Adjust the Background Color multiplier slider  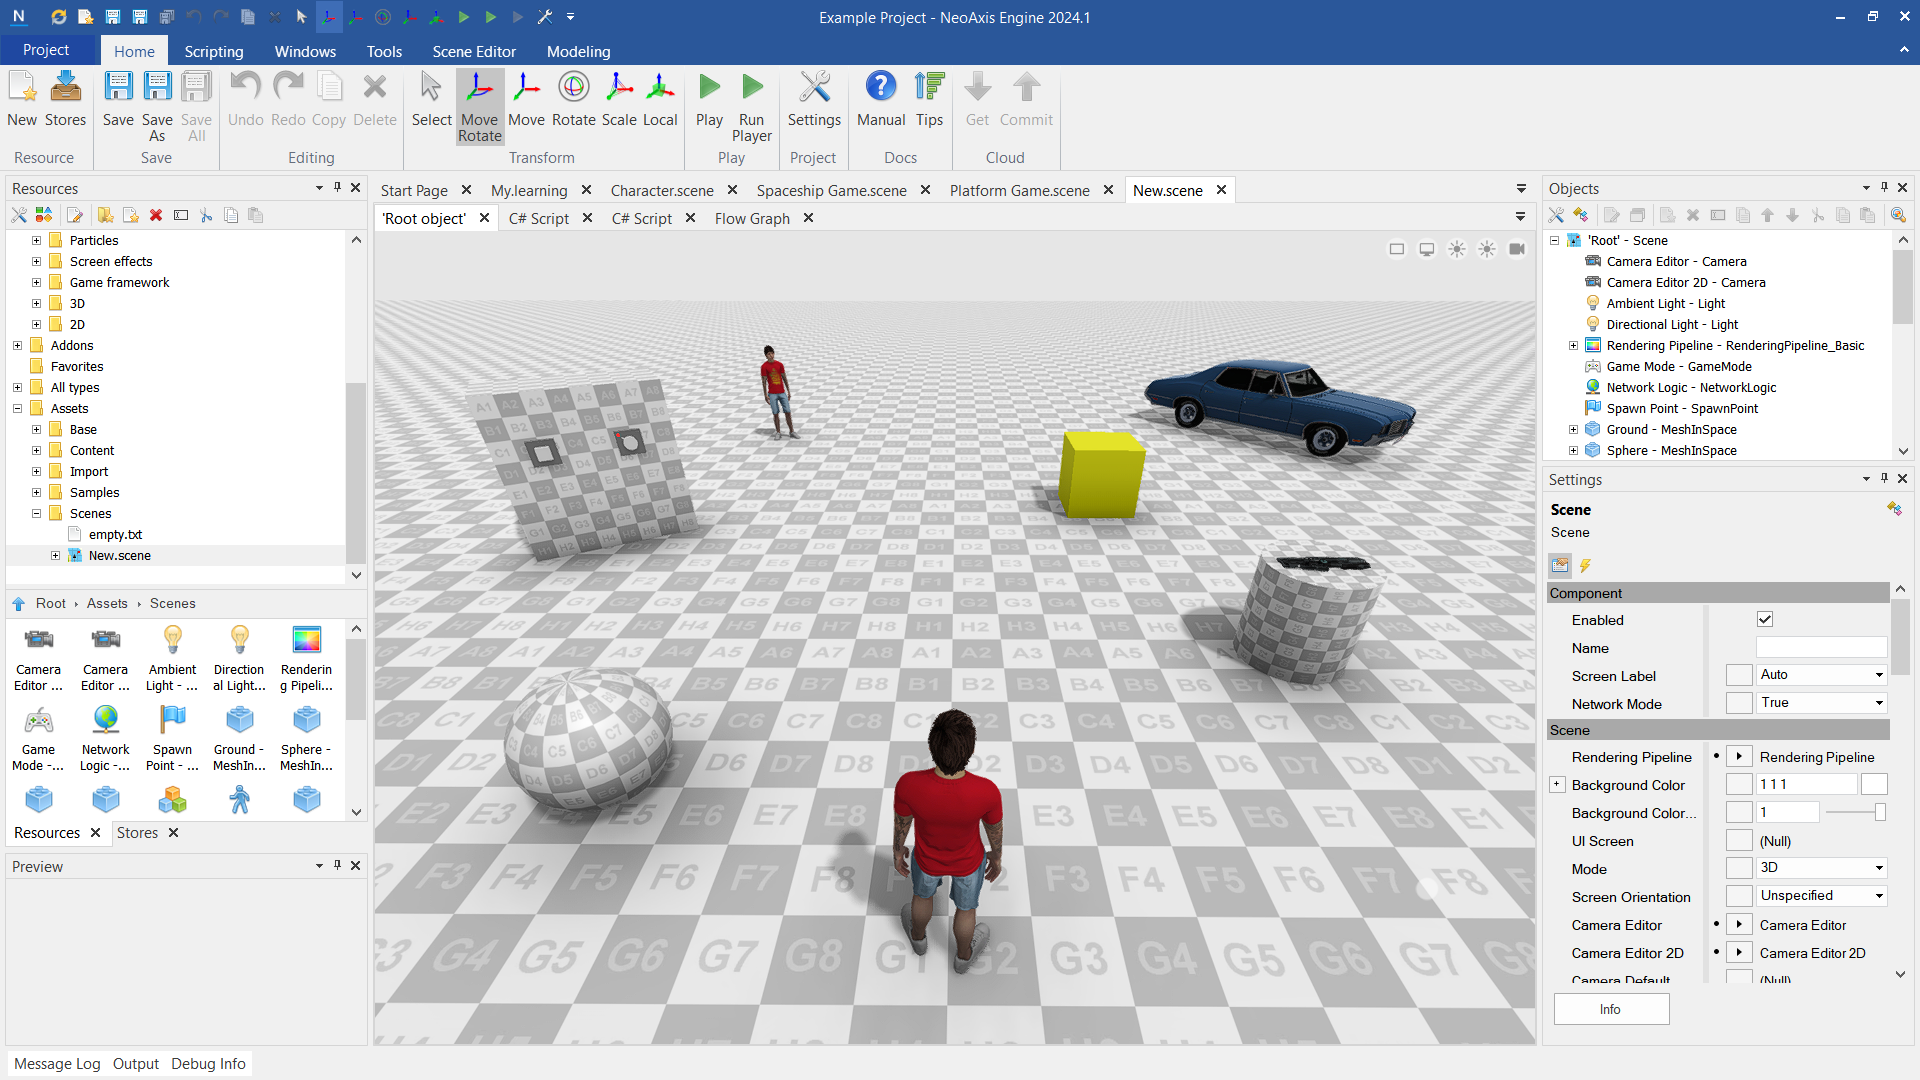click(x=1879, y=812)
